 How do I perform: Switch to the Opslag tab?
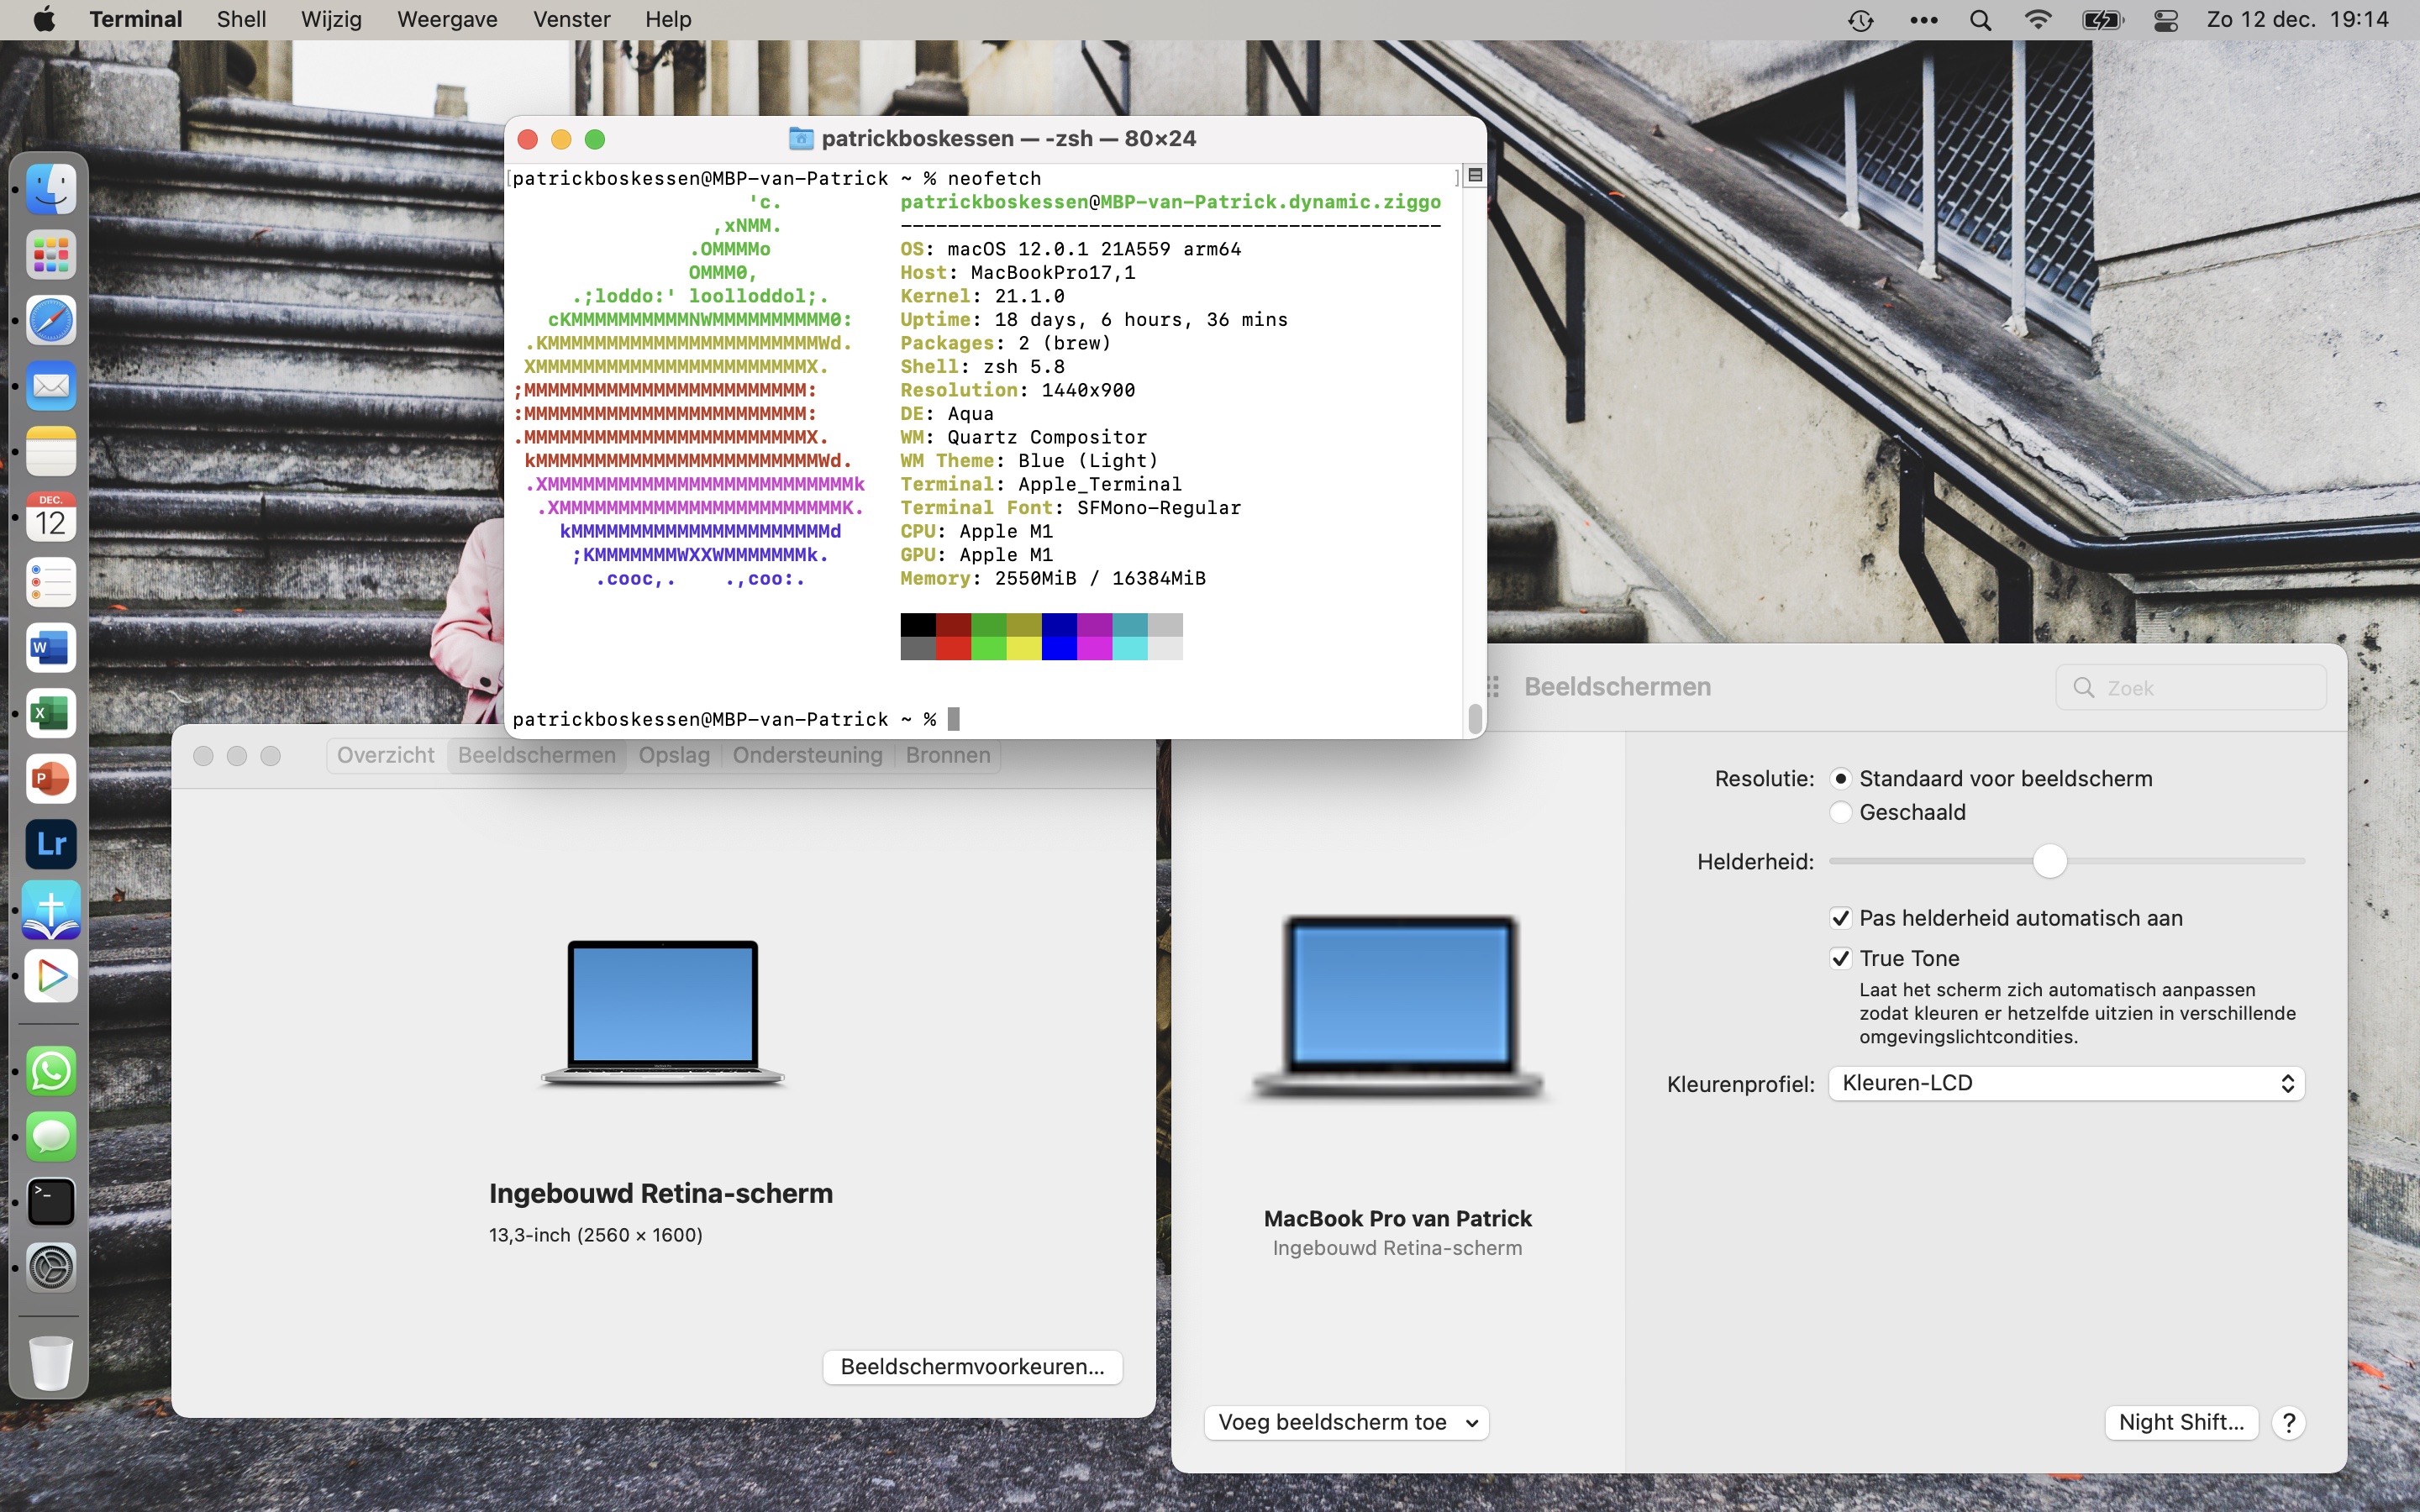click(x=674, y=755)
